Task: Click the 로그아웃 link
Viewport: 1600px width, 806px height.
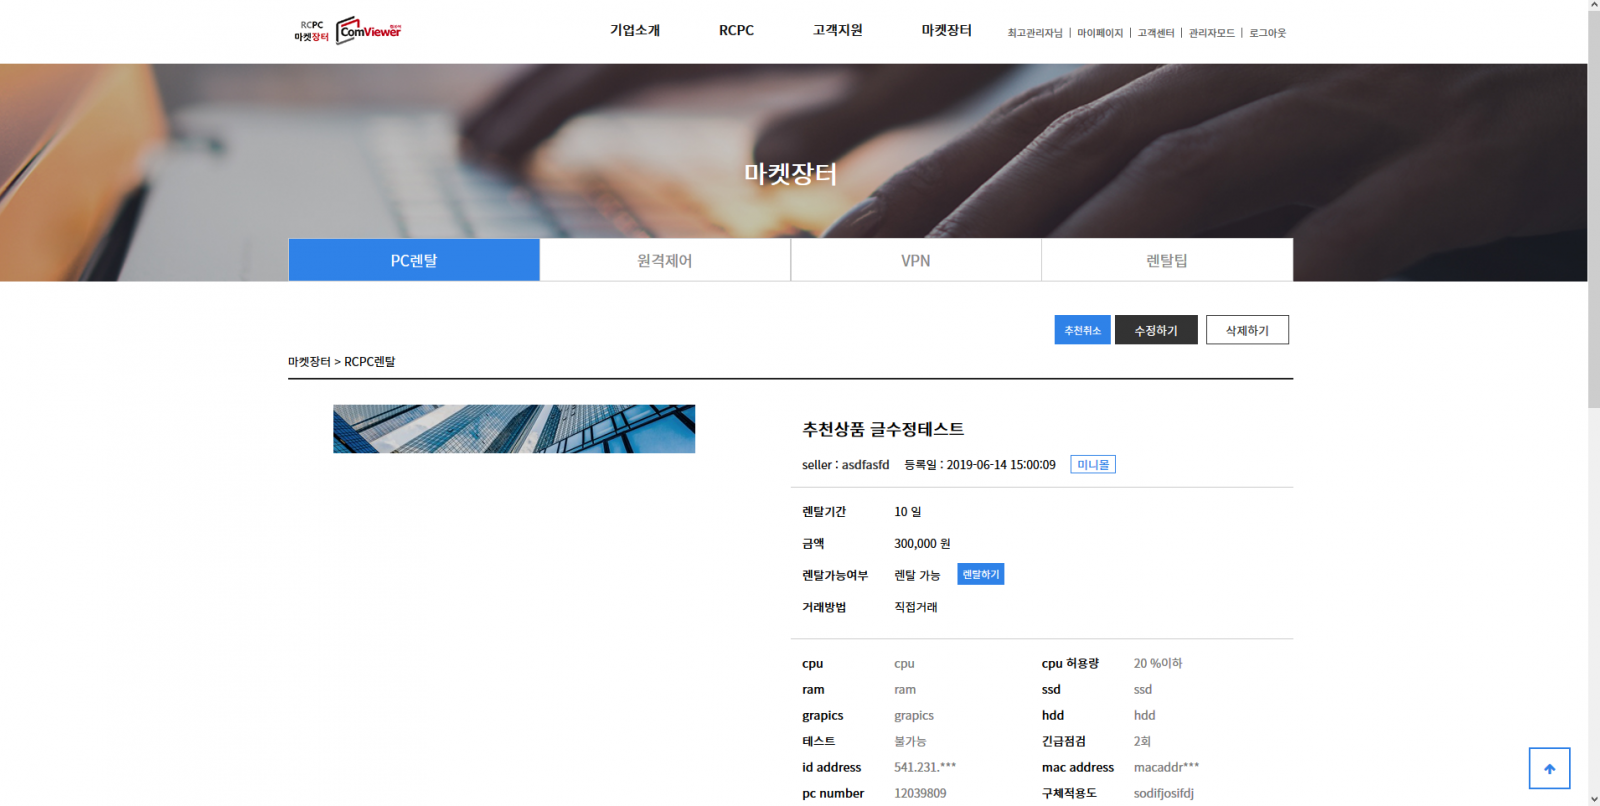Action: (x=1267, y=33)
